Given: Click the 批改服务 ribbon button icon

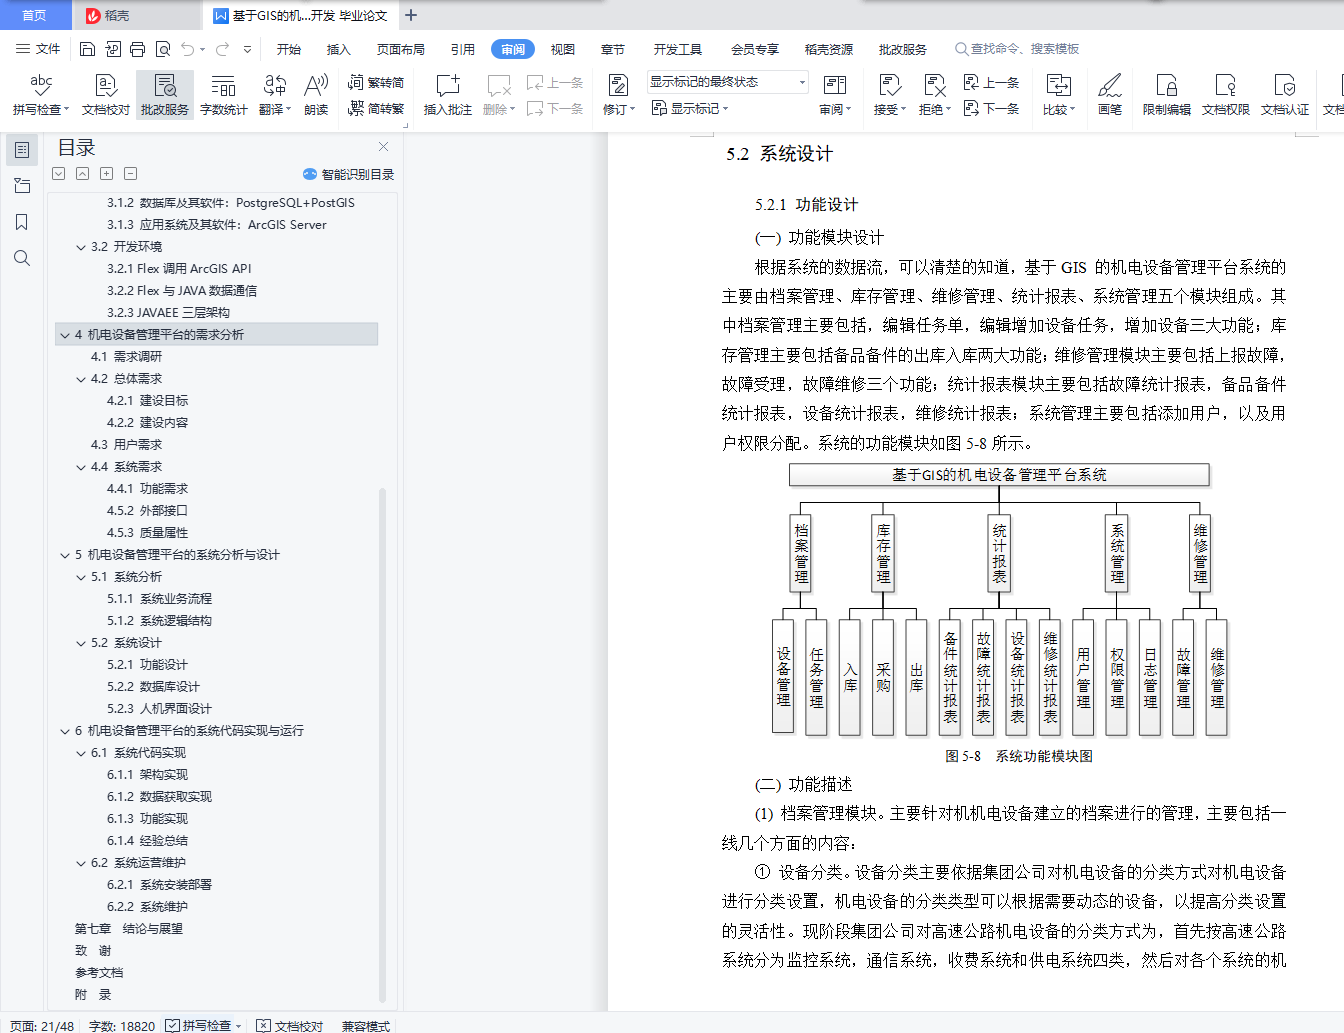Looking at the screenshot, I should coord(165,85).
